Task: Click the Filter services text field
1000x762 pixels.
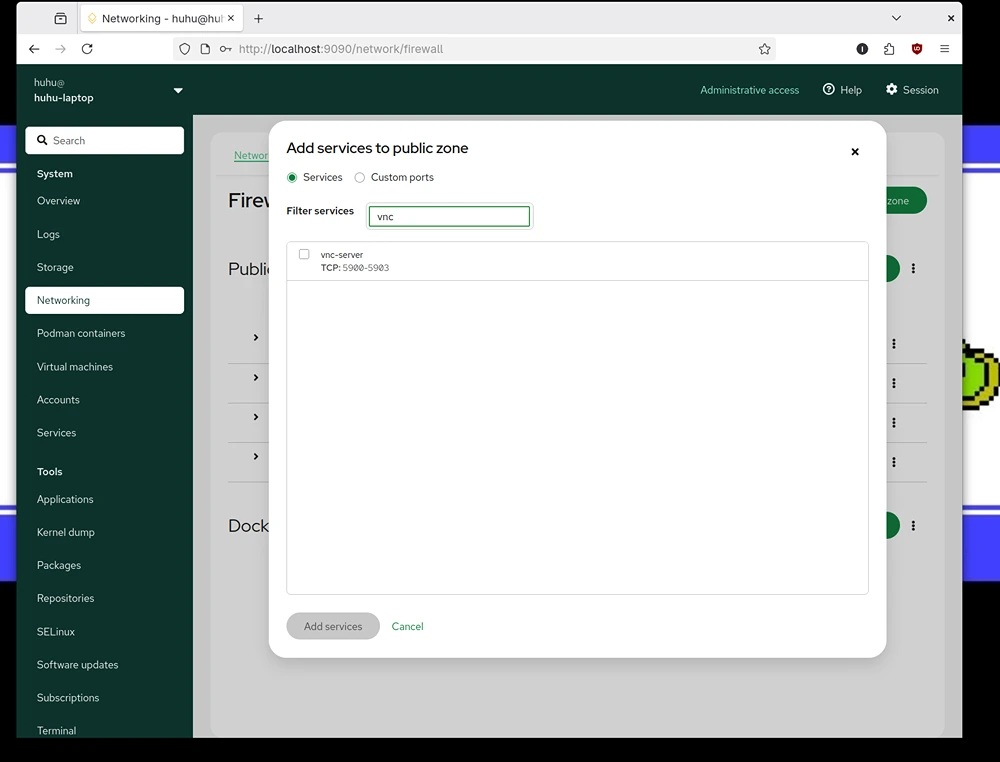Action: coord(449,216)
